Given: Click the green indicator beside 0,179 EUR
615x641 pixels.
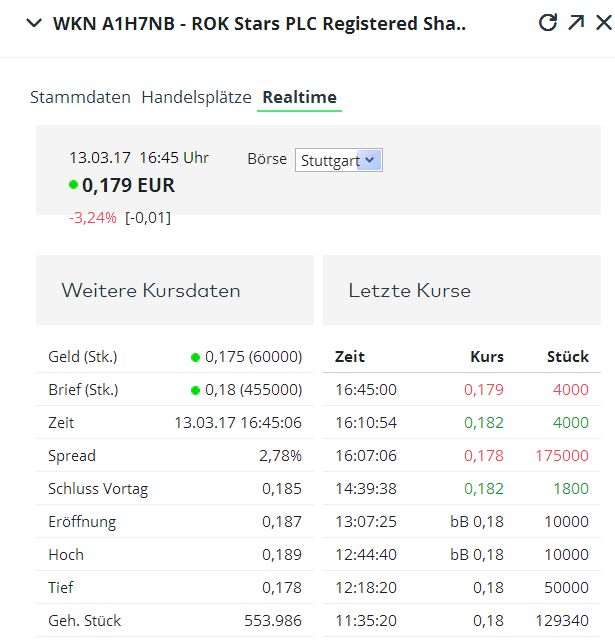Looking at the screenshot, I should pyautogui.click(x=74, y=185).
